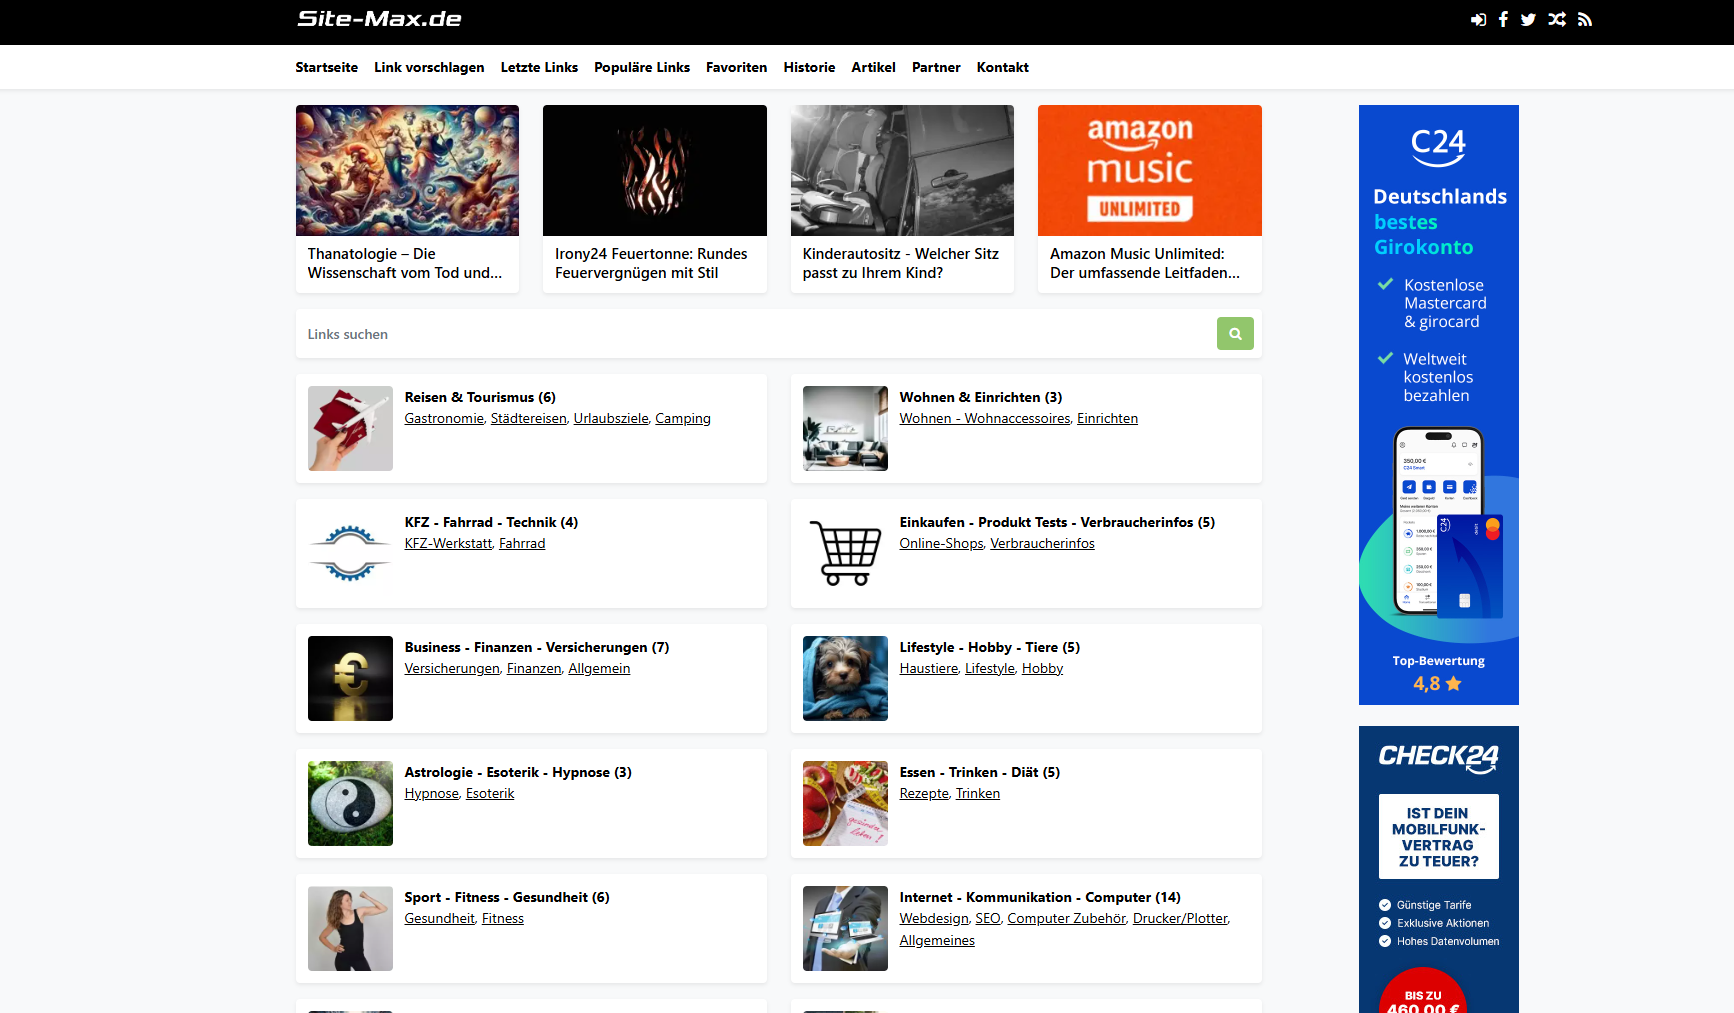Click the green magnifier search icon
The height and width of the screenshot is (1013, 1734).
[x=1235, y=333]
